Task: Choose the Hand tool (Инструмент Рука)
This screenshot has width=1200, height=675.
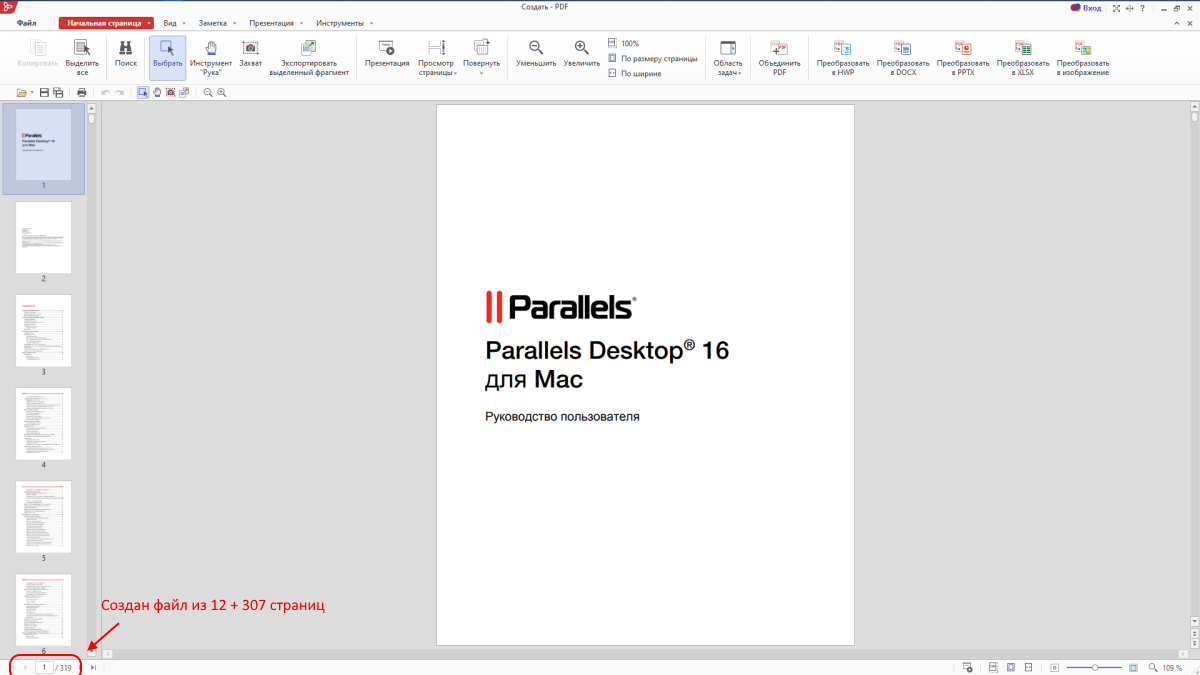Action: [x=210, y=57]
